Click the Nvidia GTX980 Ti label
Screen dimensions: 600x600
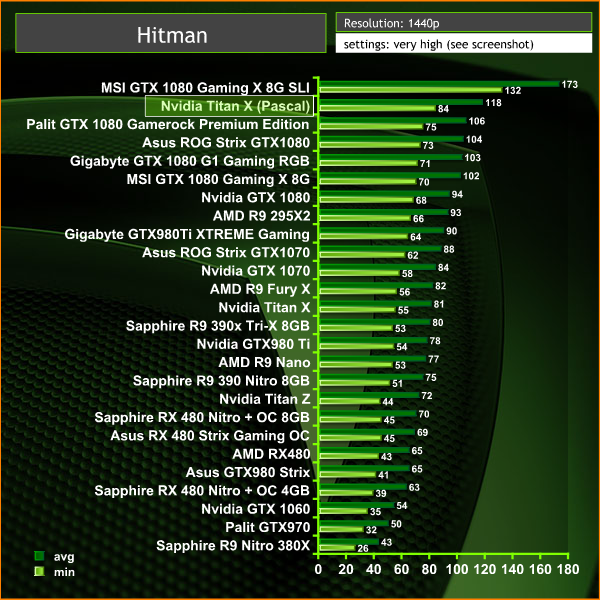coord(253,344)
